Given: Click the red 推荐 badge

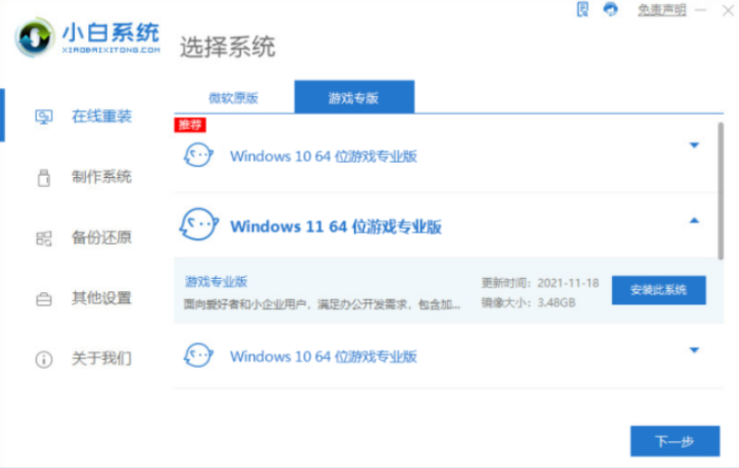Looking at the screenshot, I should point(190,125).
